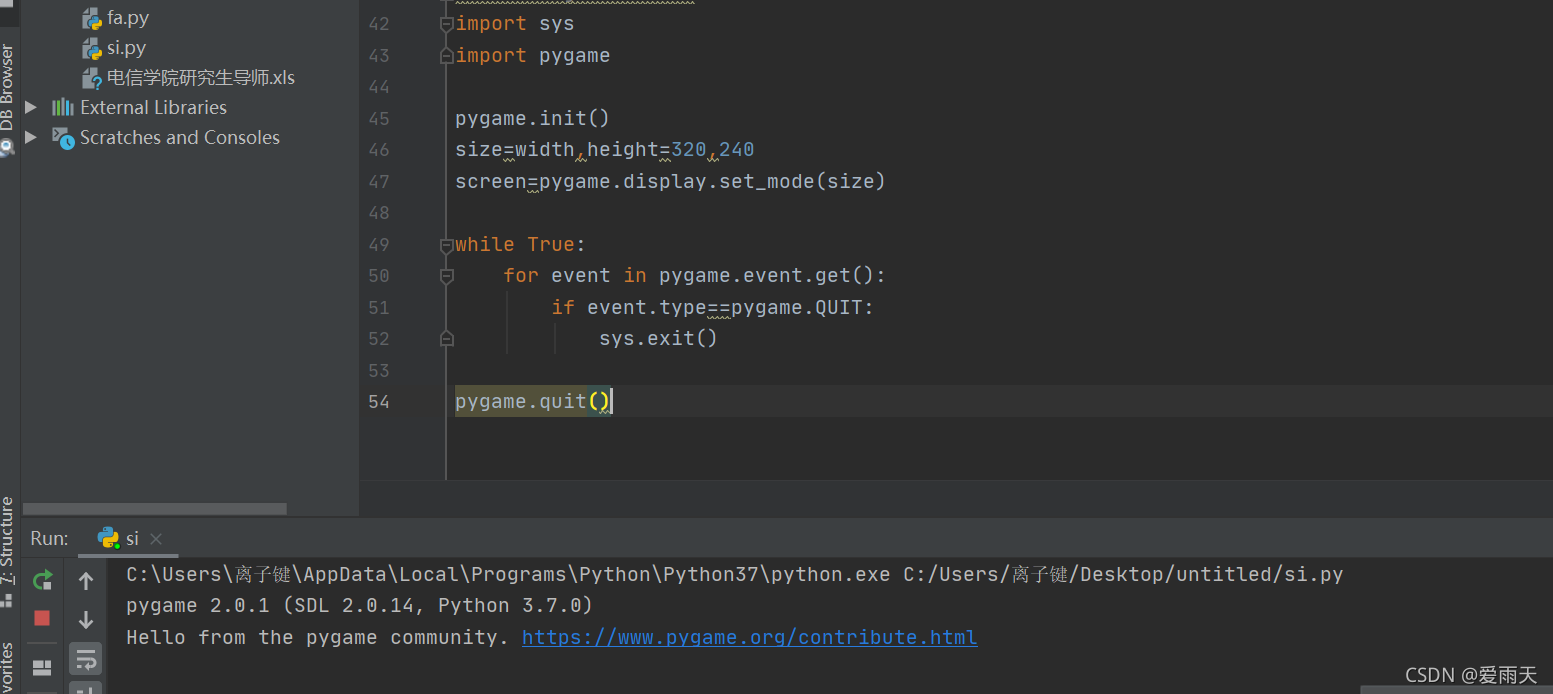1553x694 pixels.
Task: Click the project panel horizontal scrollbar
Action: (155, 509)
